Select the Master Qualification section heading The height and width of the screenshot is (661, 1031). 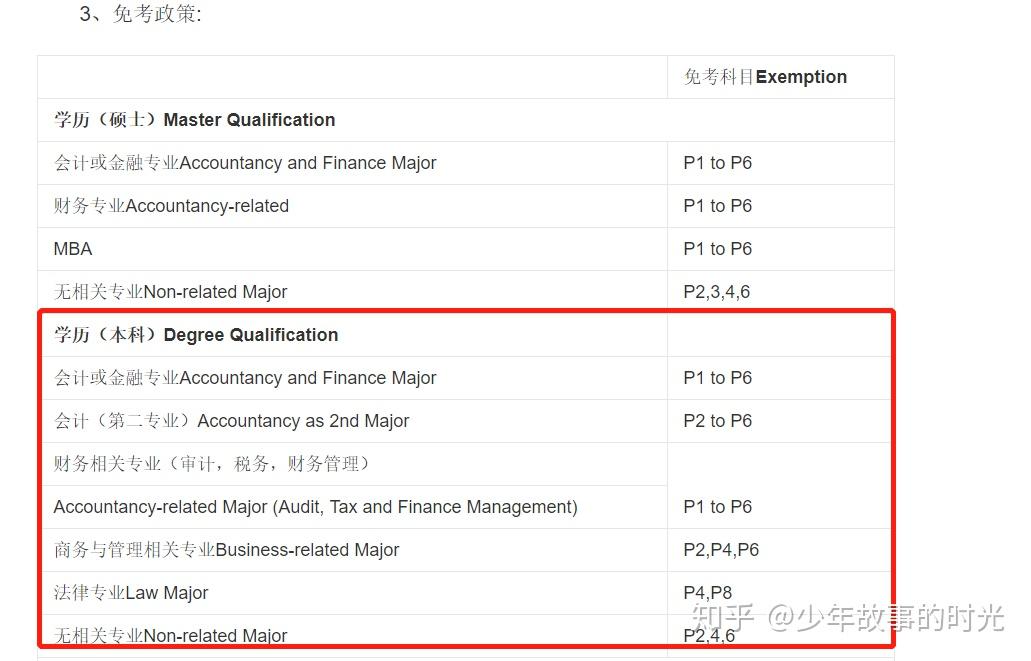coord(195,120)
